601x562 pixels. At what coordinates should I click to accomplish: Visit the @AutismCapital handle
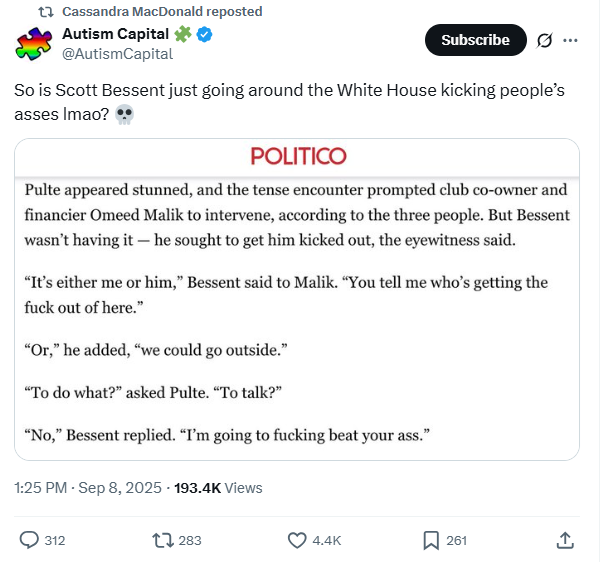tap(117, 54)
